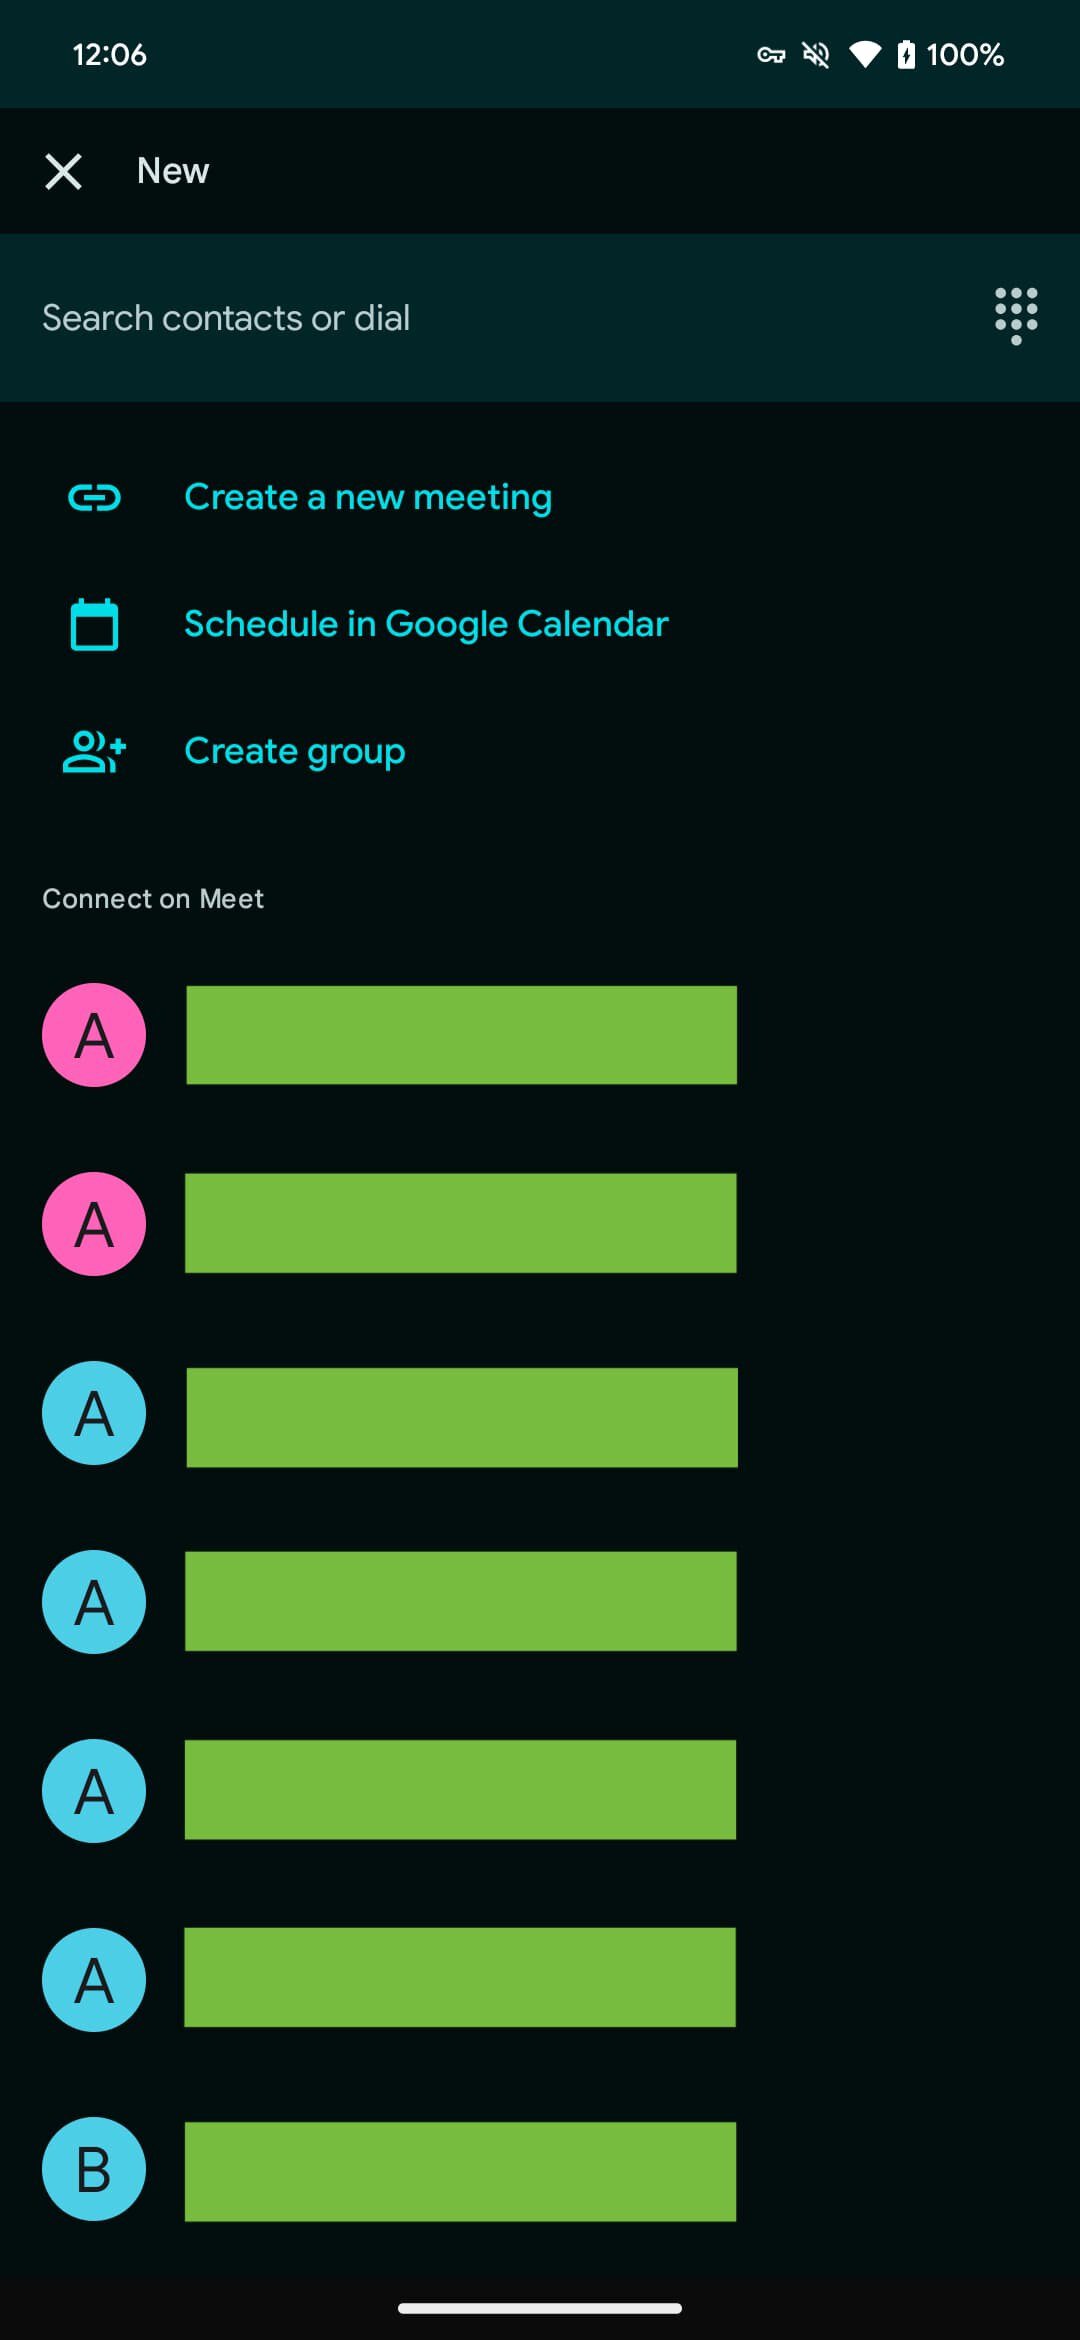Tap the add-people group icon
The image size is (1080, 2340).
[94, 751]
